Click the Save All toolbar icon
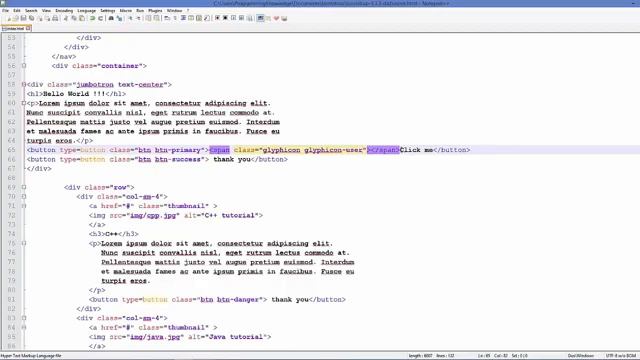The height and width of the screenshot is (360, 640). click(31, 18)
